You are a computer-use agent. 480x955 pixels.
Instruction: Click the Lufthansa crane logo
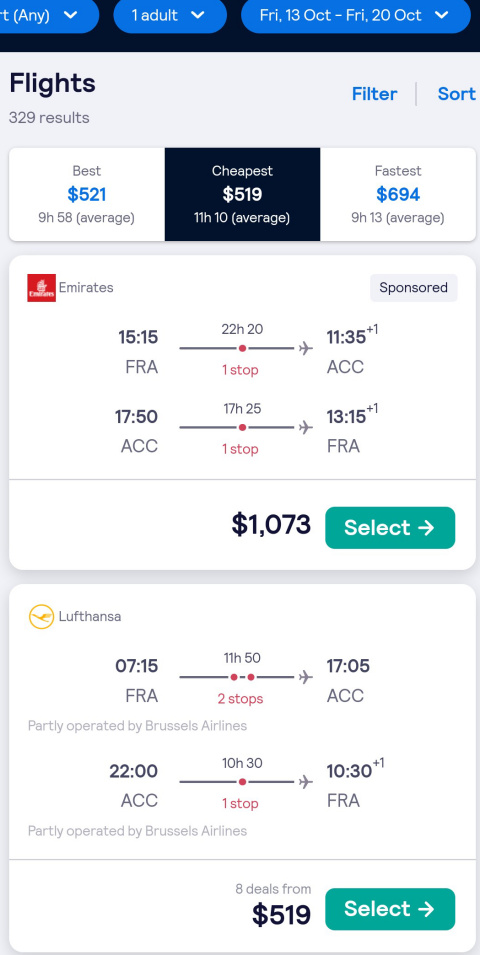(41, 616)
